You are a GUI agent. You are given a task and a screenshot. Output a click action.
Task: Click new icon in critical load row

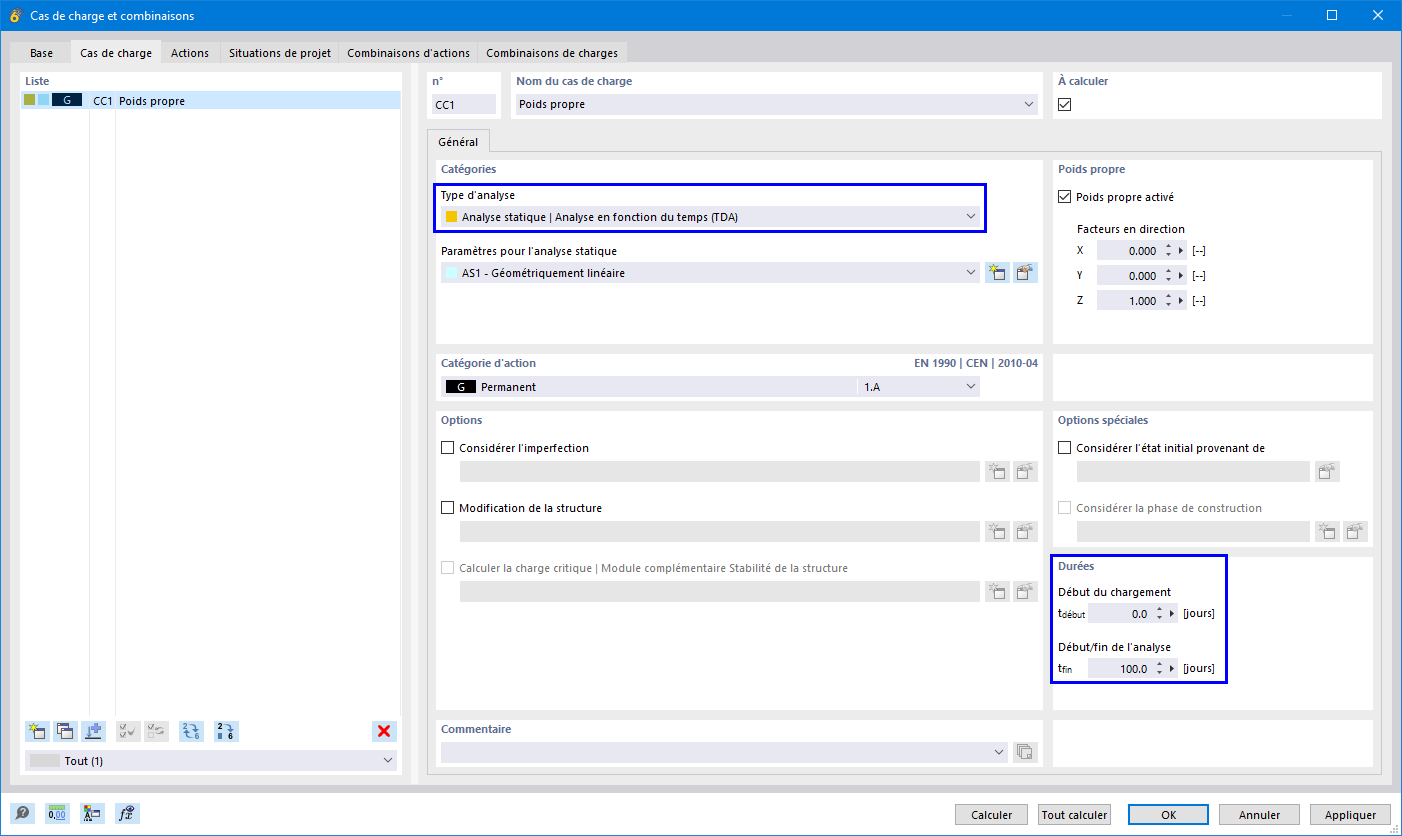[997, 592]
